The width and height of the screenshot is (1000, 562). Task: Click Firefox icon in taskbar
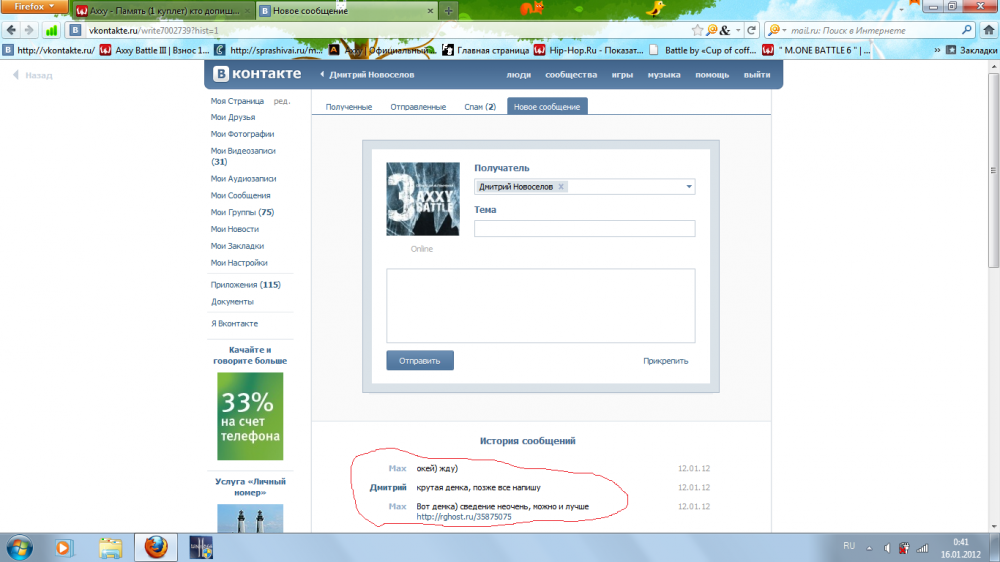coord(156,547)
